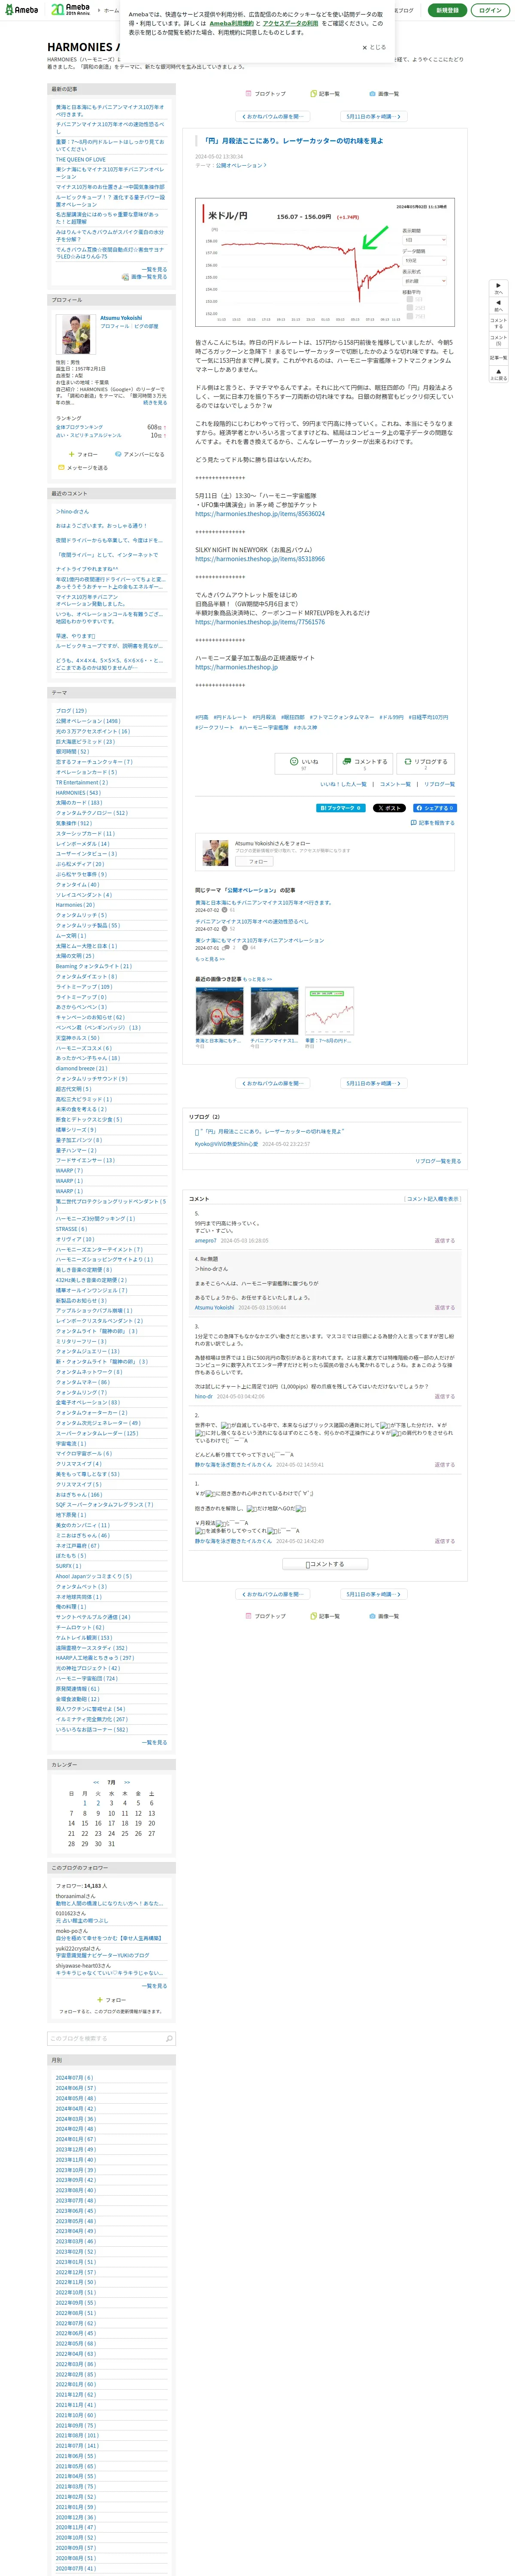Open shop link items/85636024
The image size is (515, 2576).
(260, 514)
